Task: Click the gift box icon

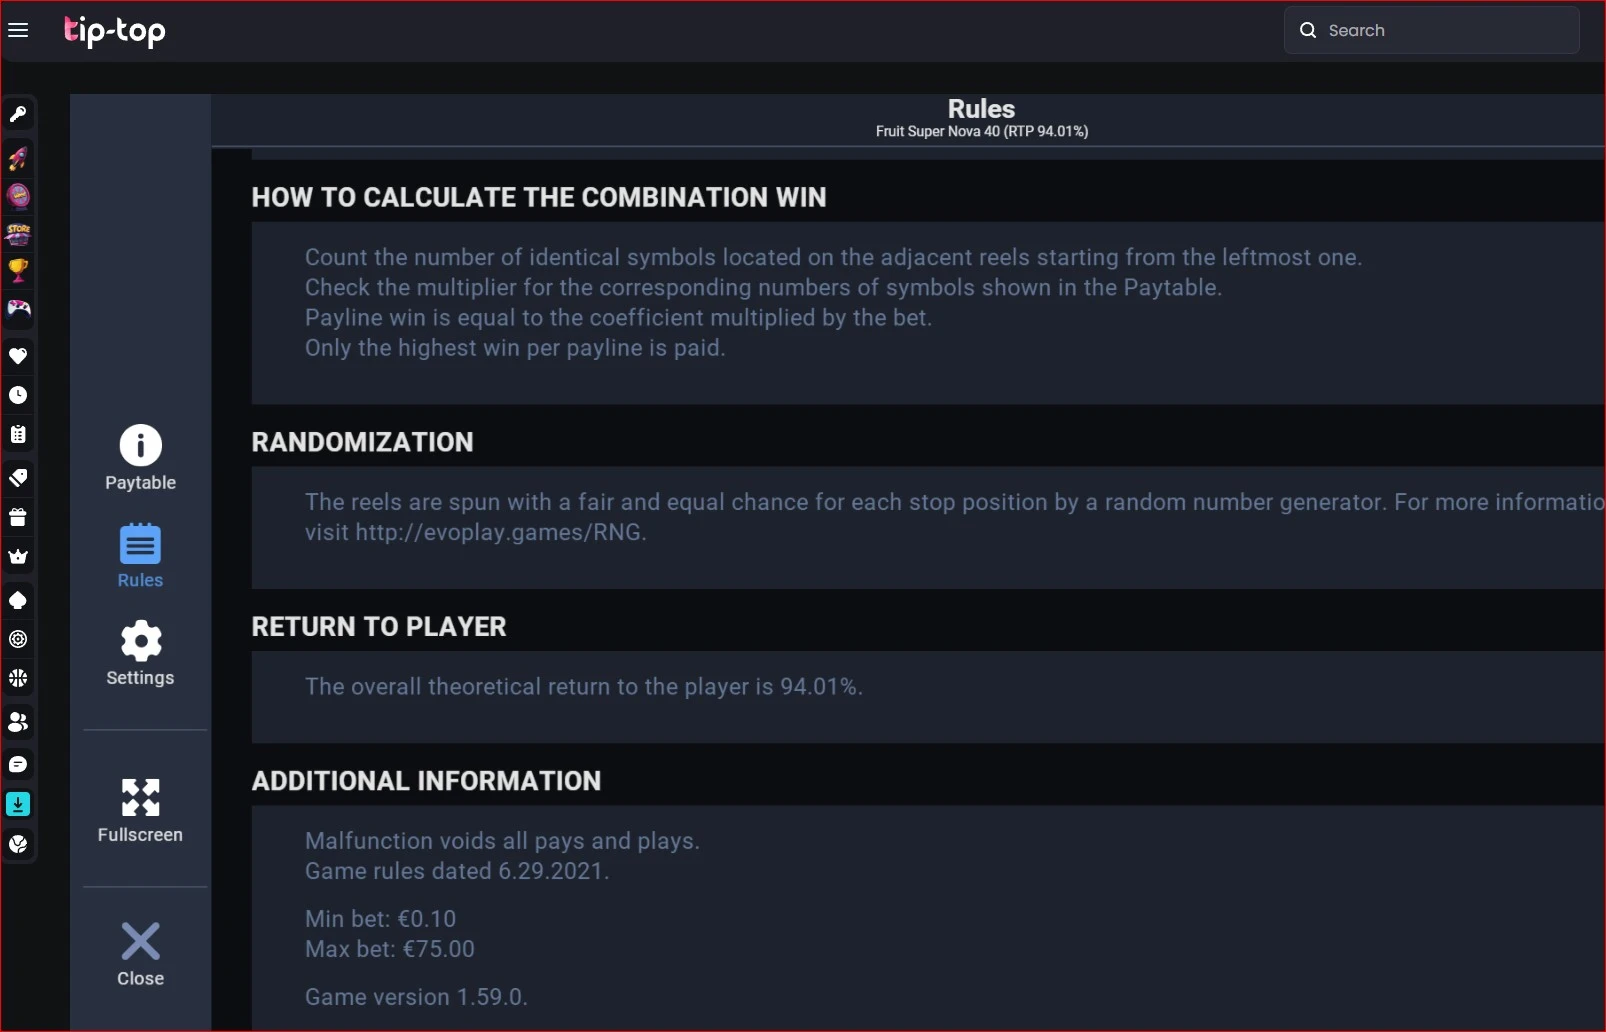Action: click(18, 517)
